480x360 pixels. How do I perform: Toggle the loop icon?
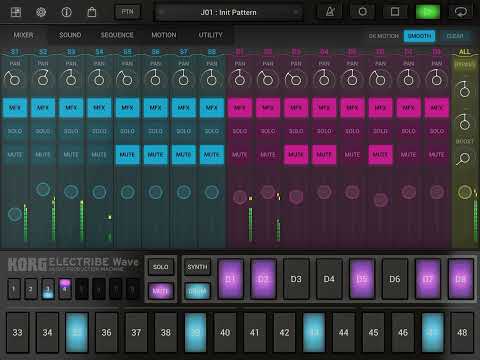pos(461,12)
